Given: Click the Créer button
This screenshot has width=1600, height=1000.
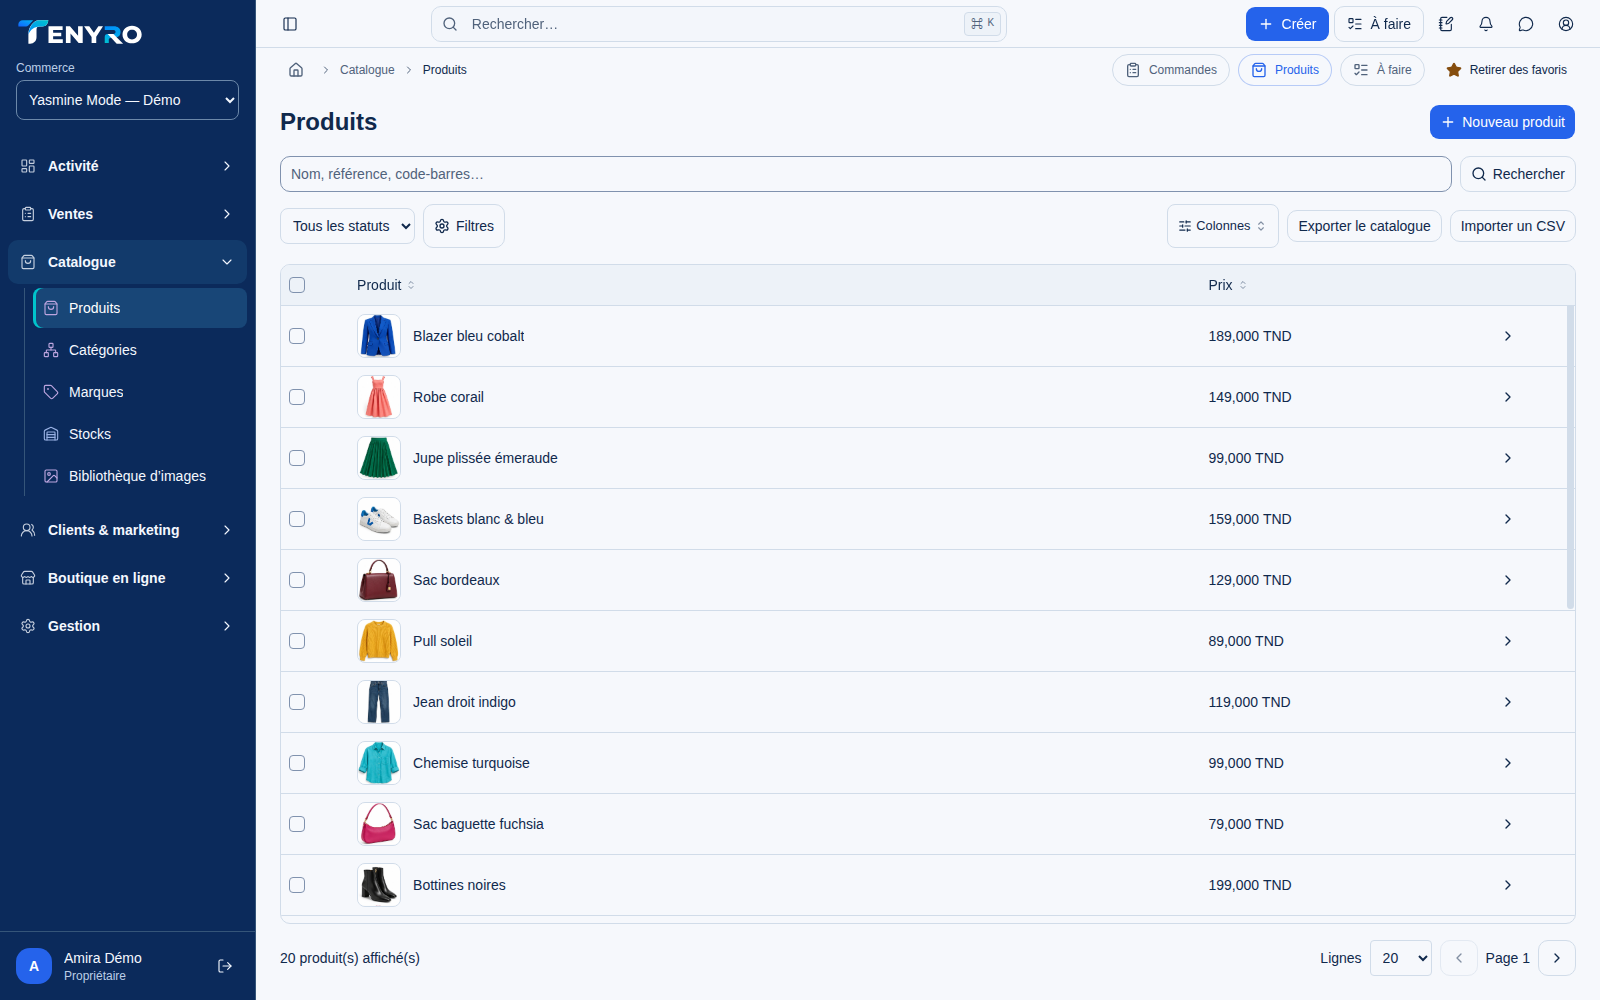Looking at the screenshot, I should [1287, 24].
